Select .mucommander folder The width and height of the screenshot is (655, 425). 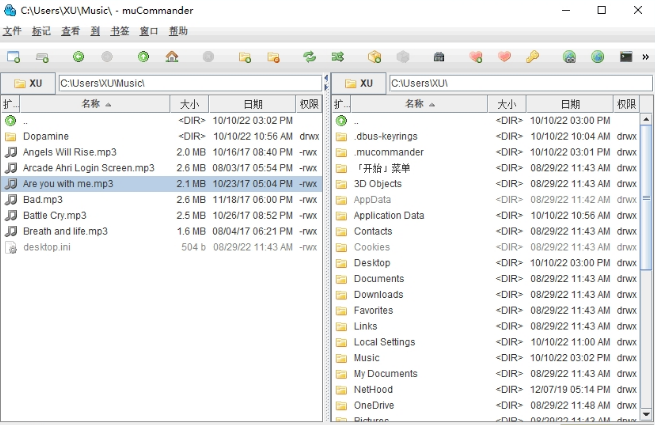click(x=486, y=152)
